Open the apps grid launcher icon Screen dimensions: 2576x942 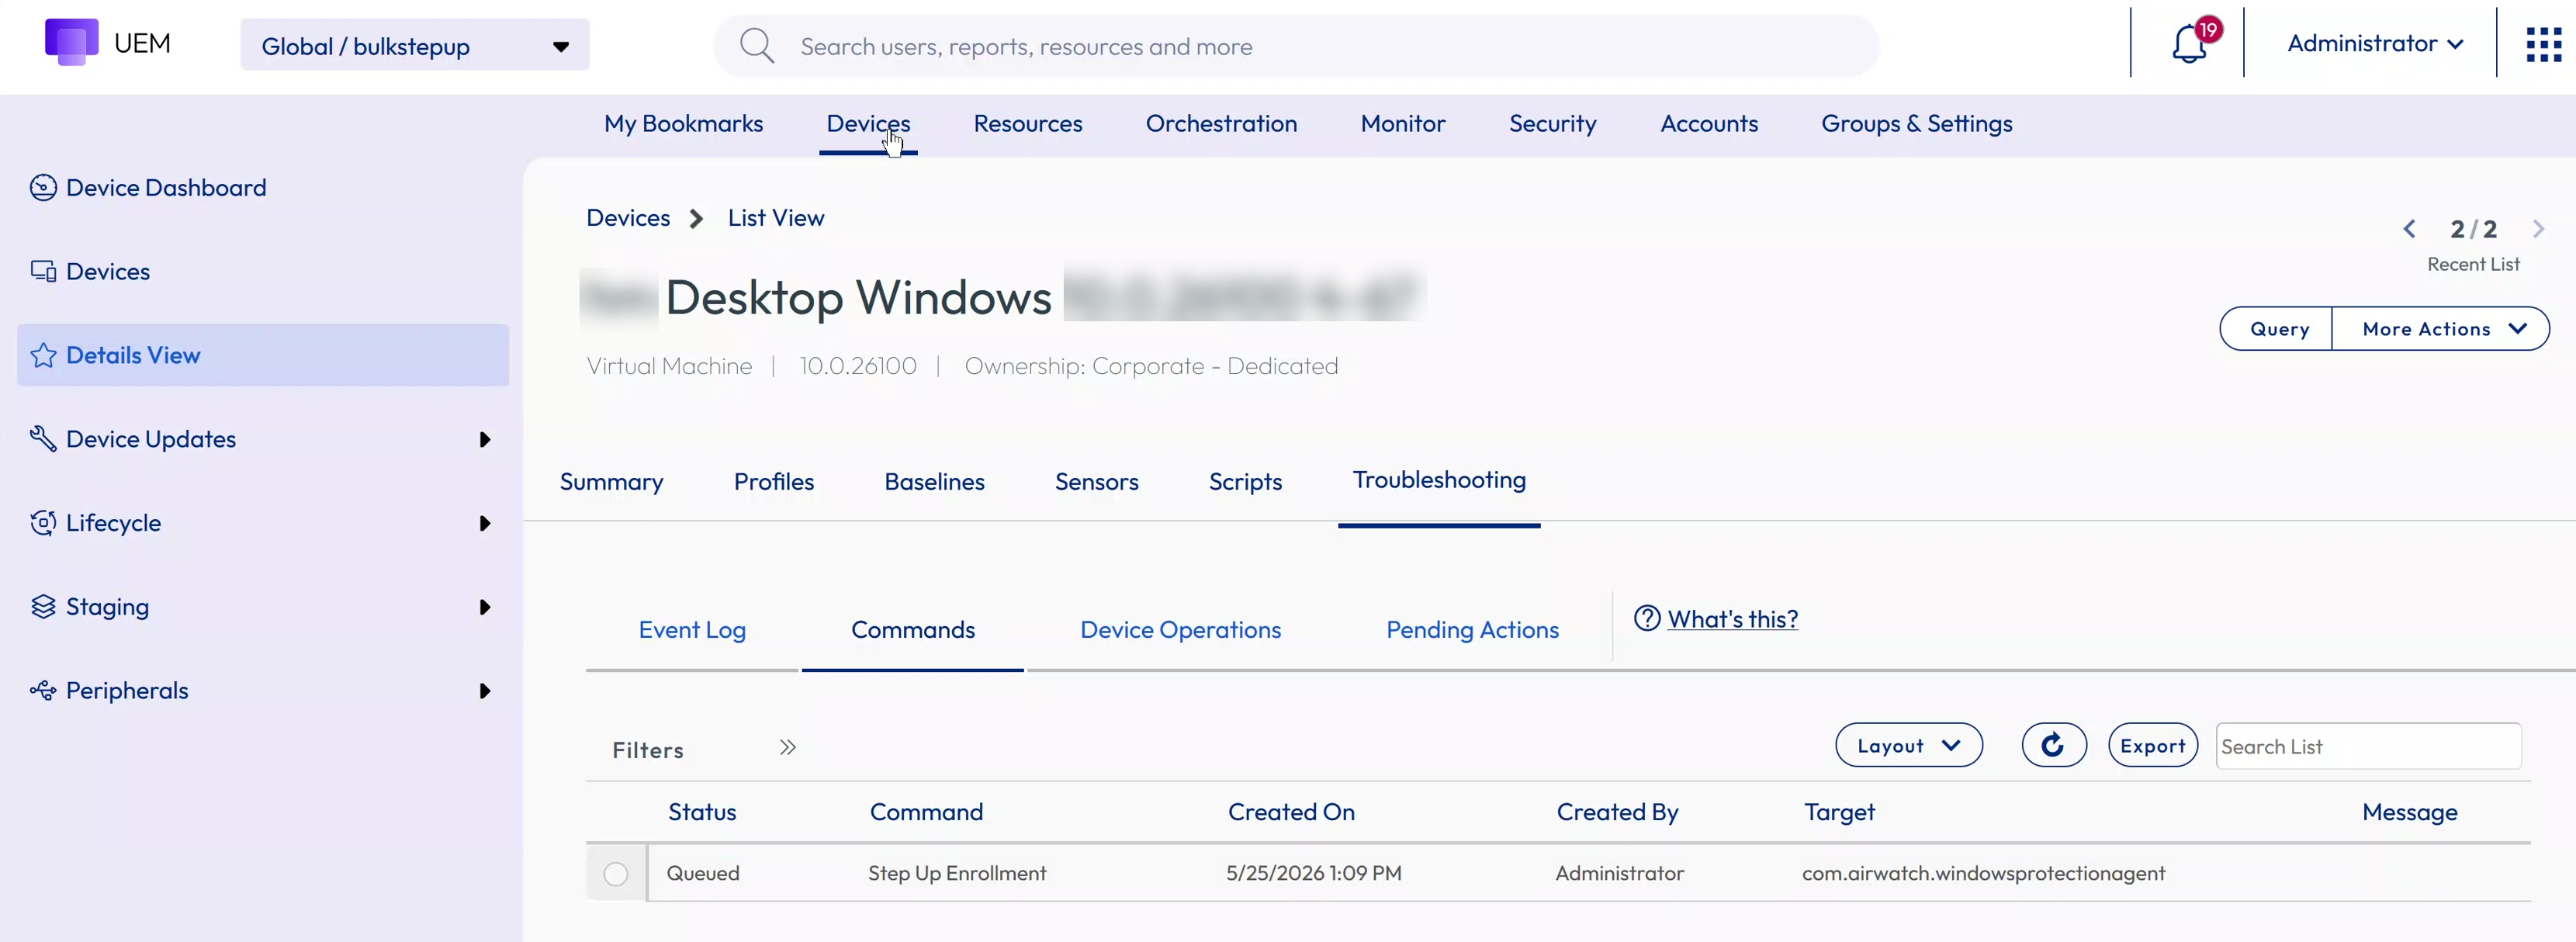pos(2543,45)
